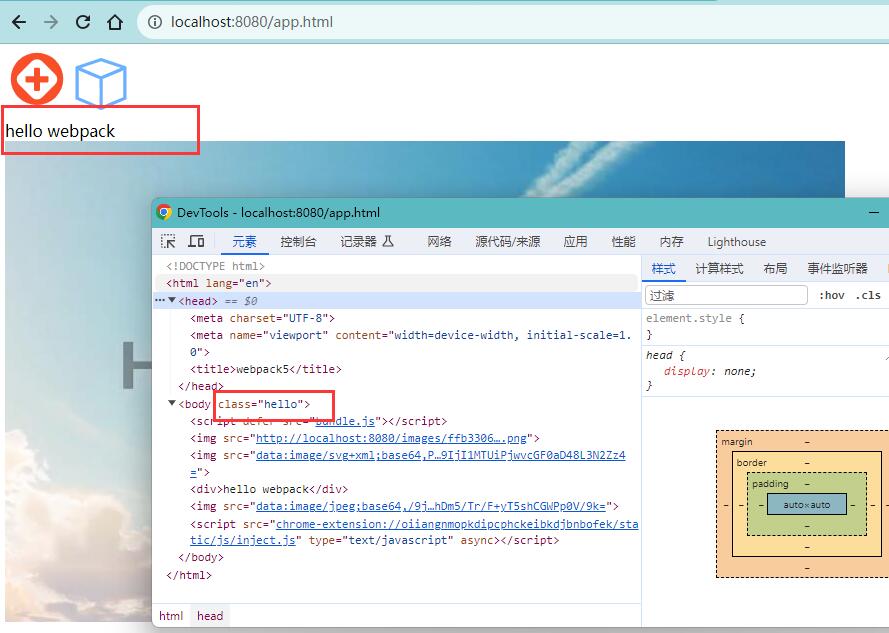Collapse the <head> node triangle

pos(172,300)
